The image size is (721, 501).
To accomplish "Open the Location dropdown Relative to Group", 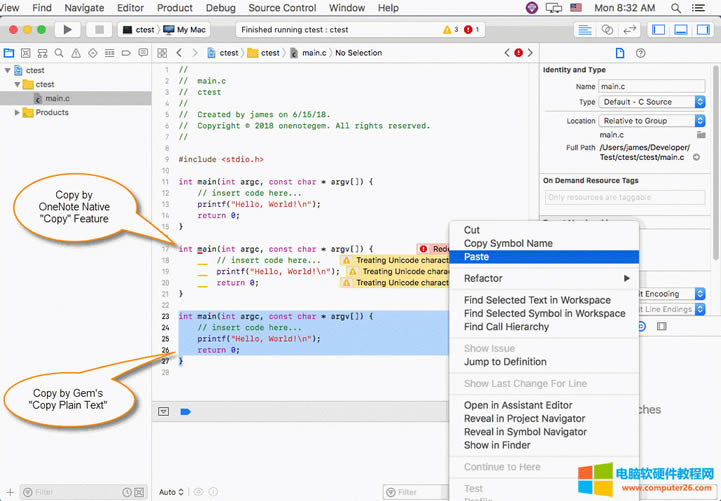I will 653,121.
